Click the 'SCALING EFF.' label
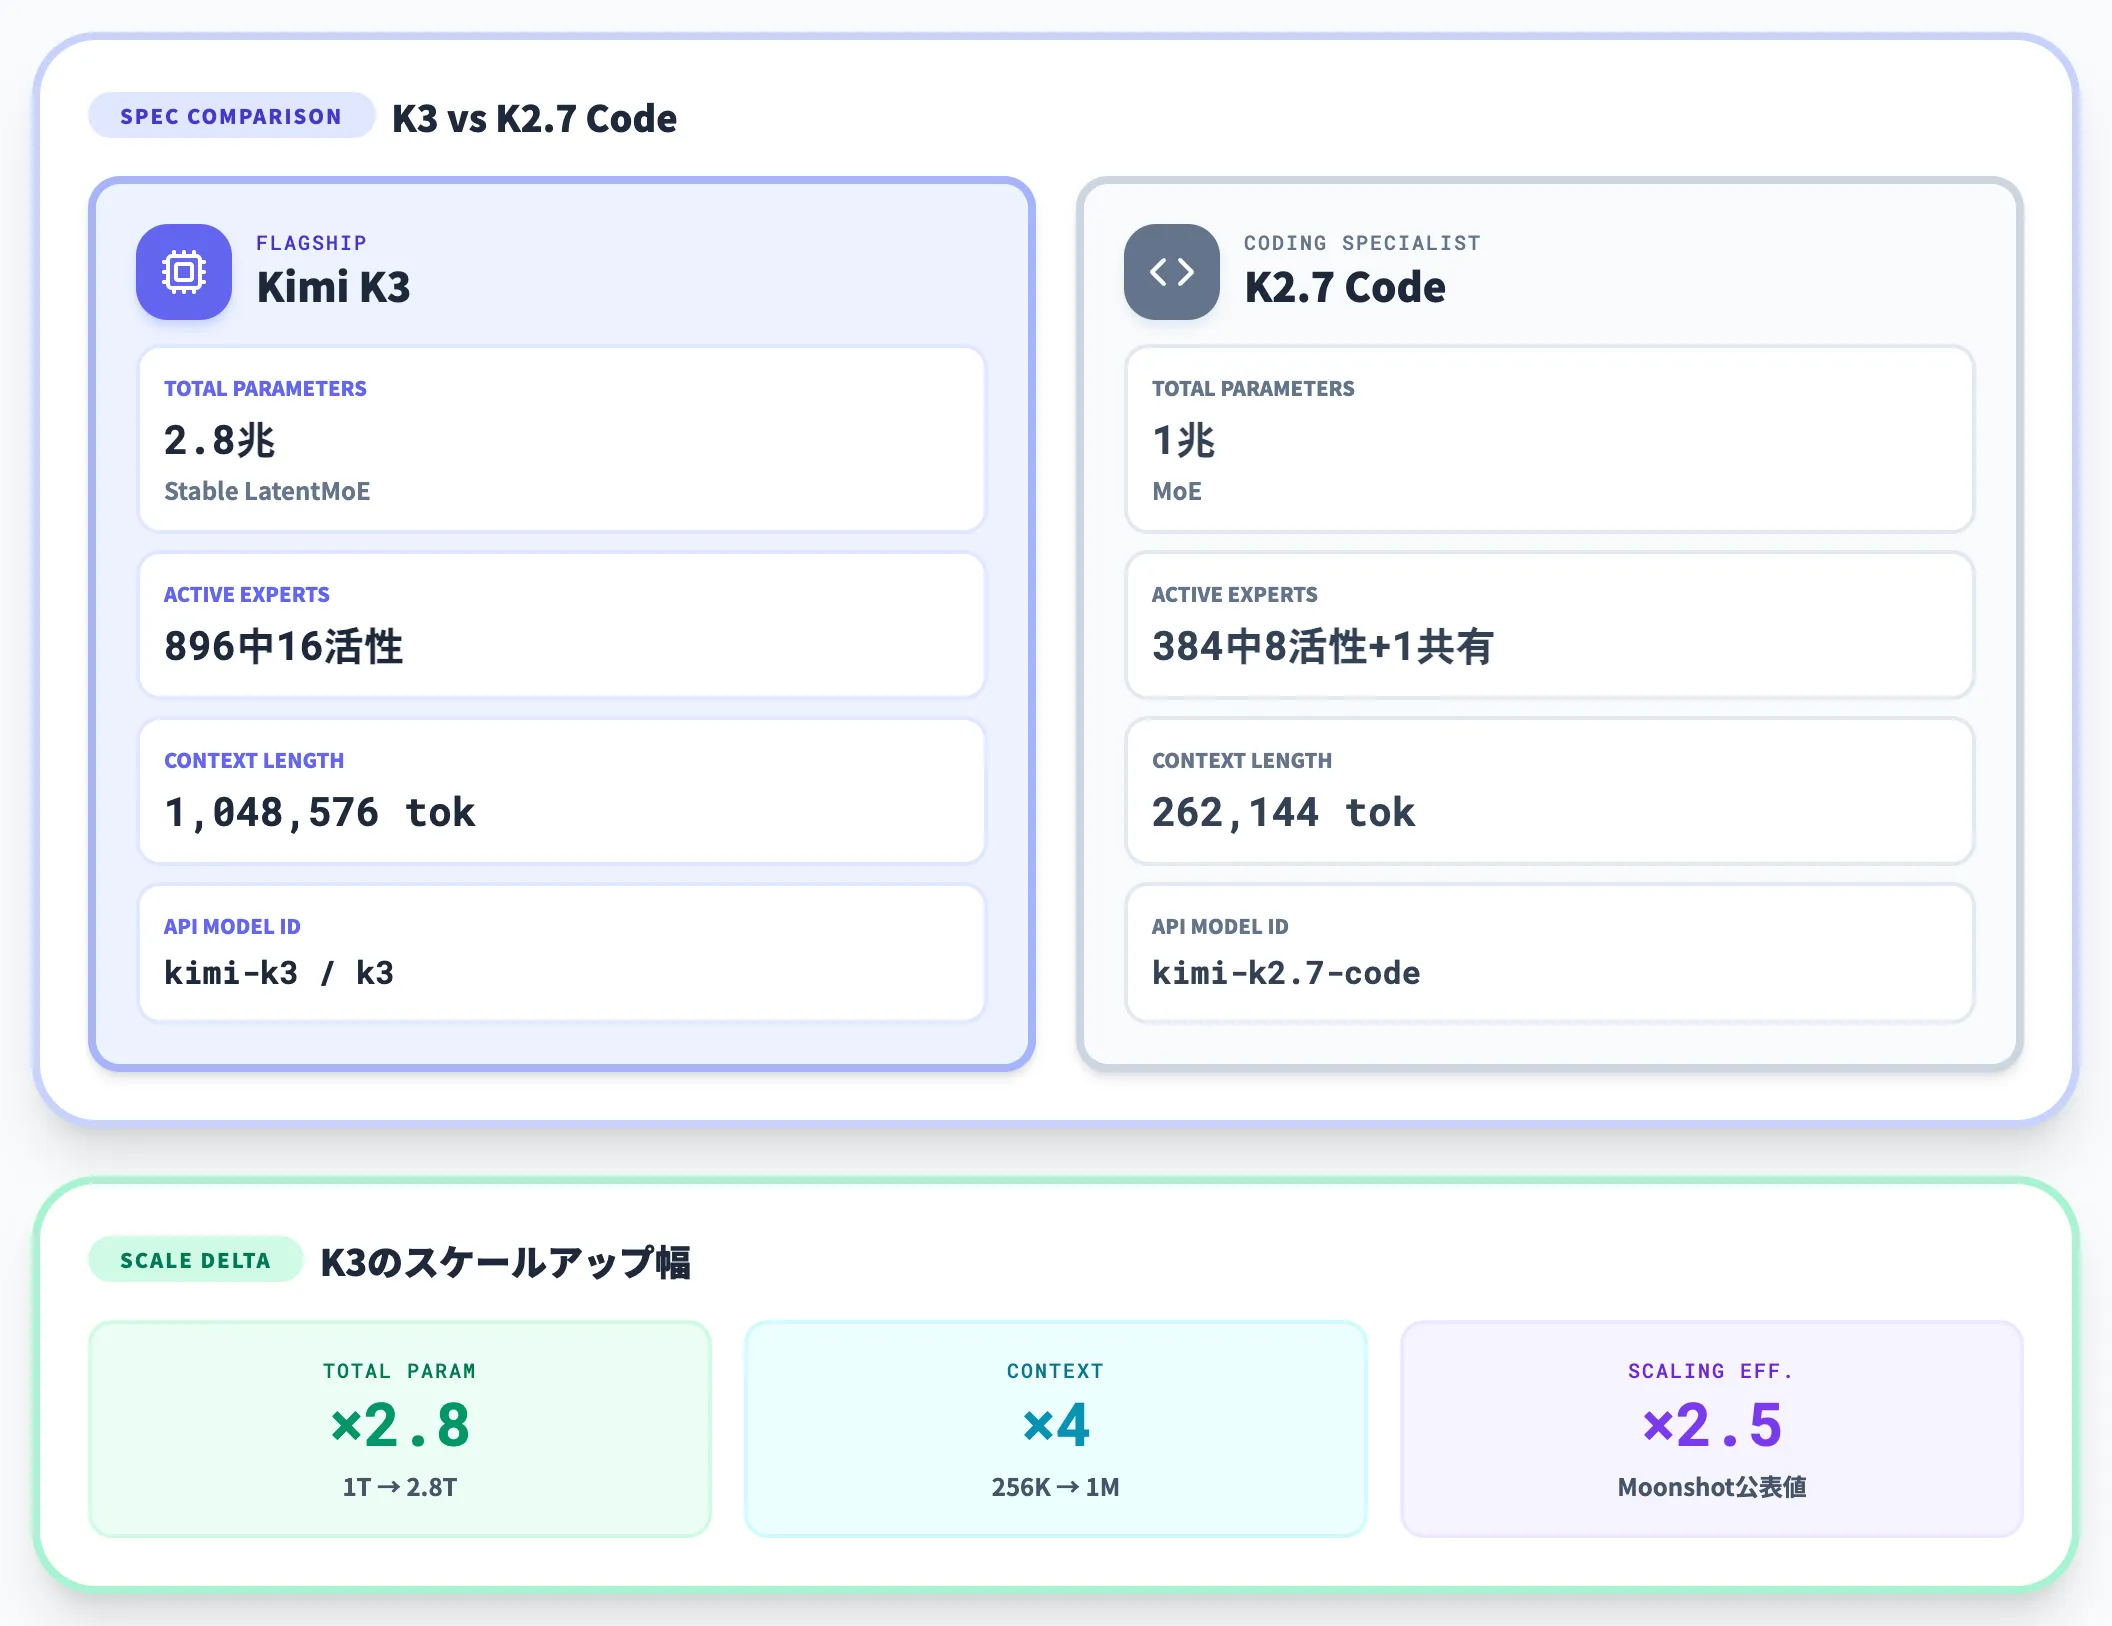Image resolution: width=2112 pixels, height=1626 pixels. (1711, 1371)
